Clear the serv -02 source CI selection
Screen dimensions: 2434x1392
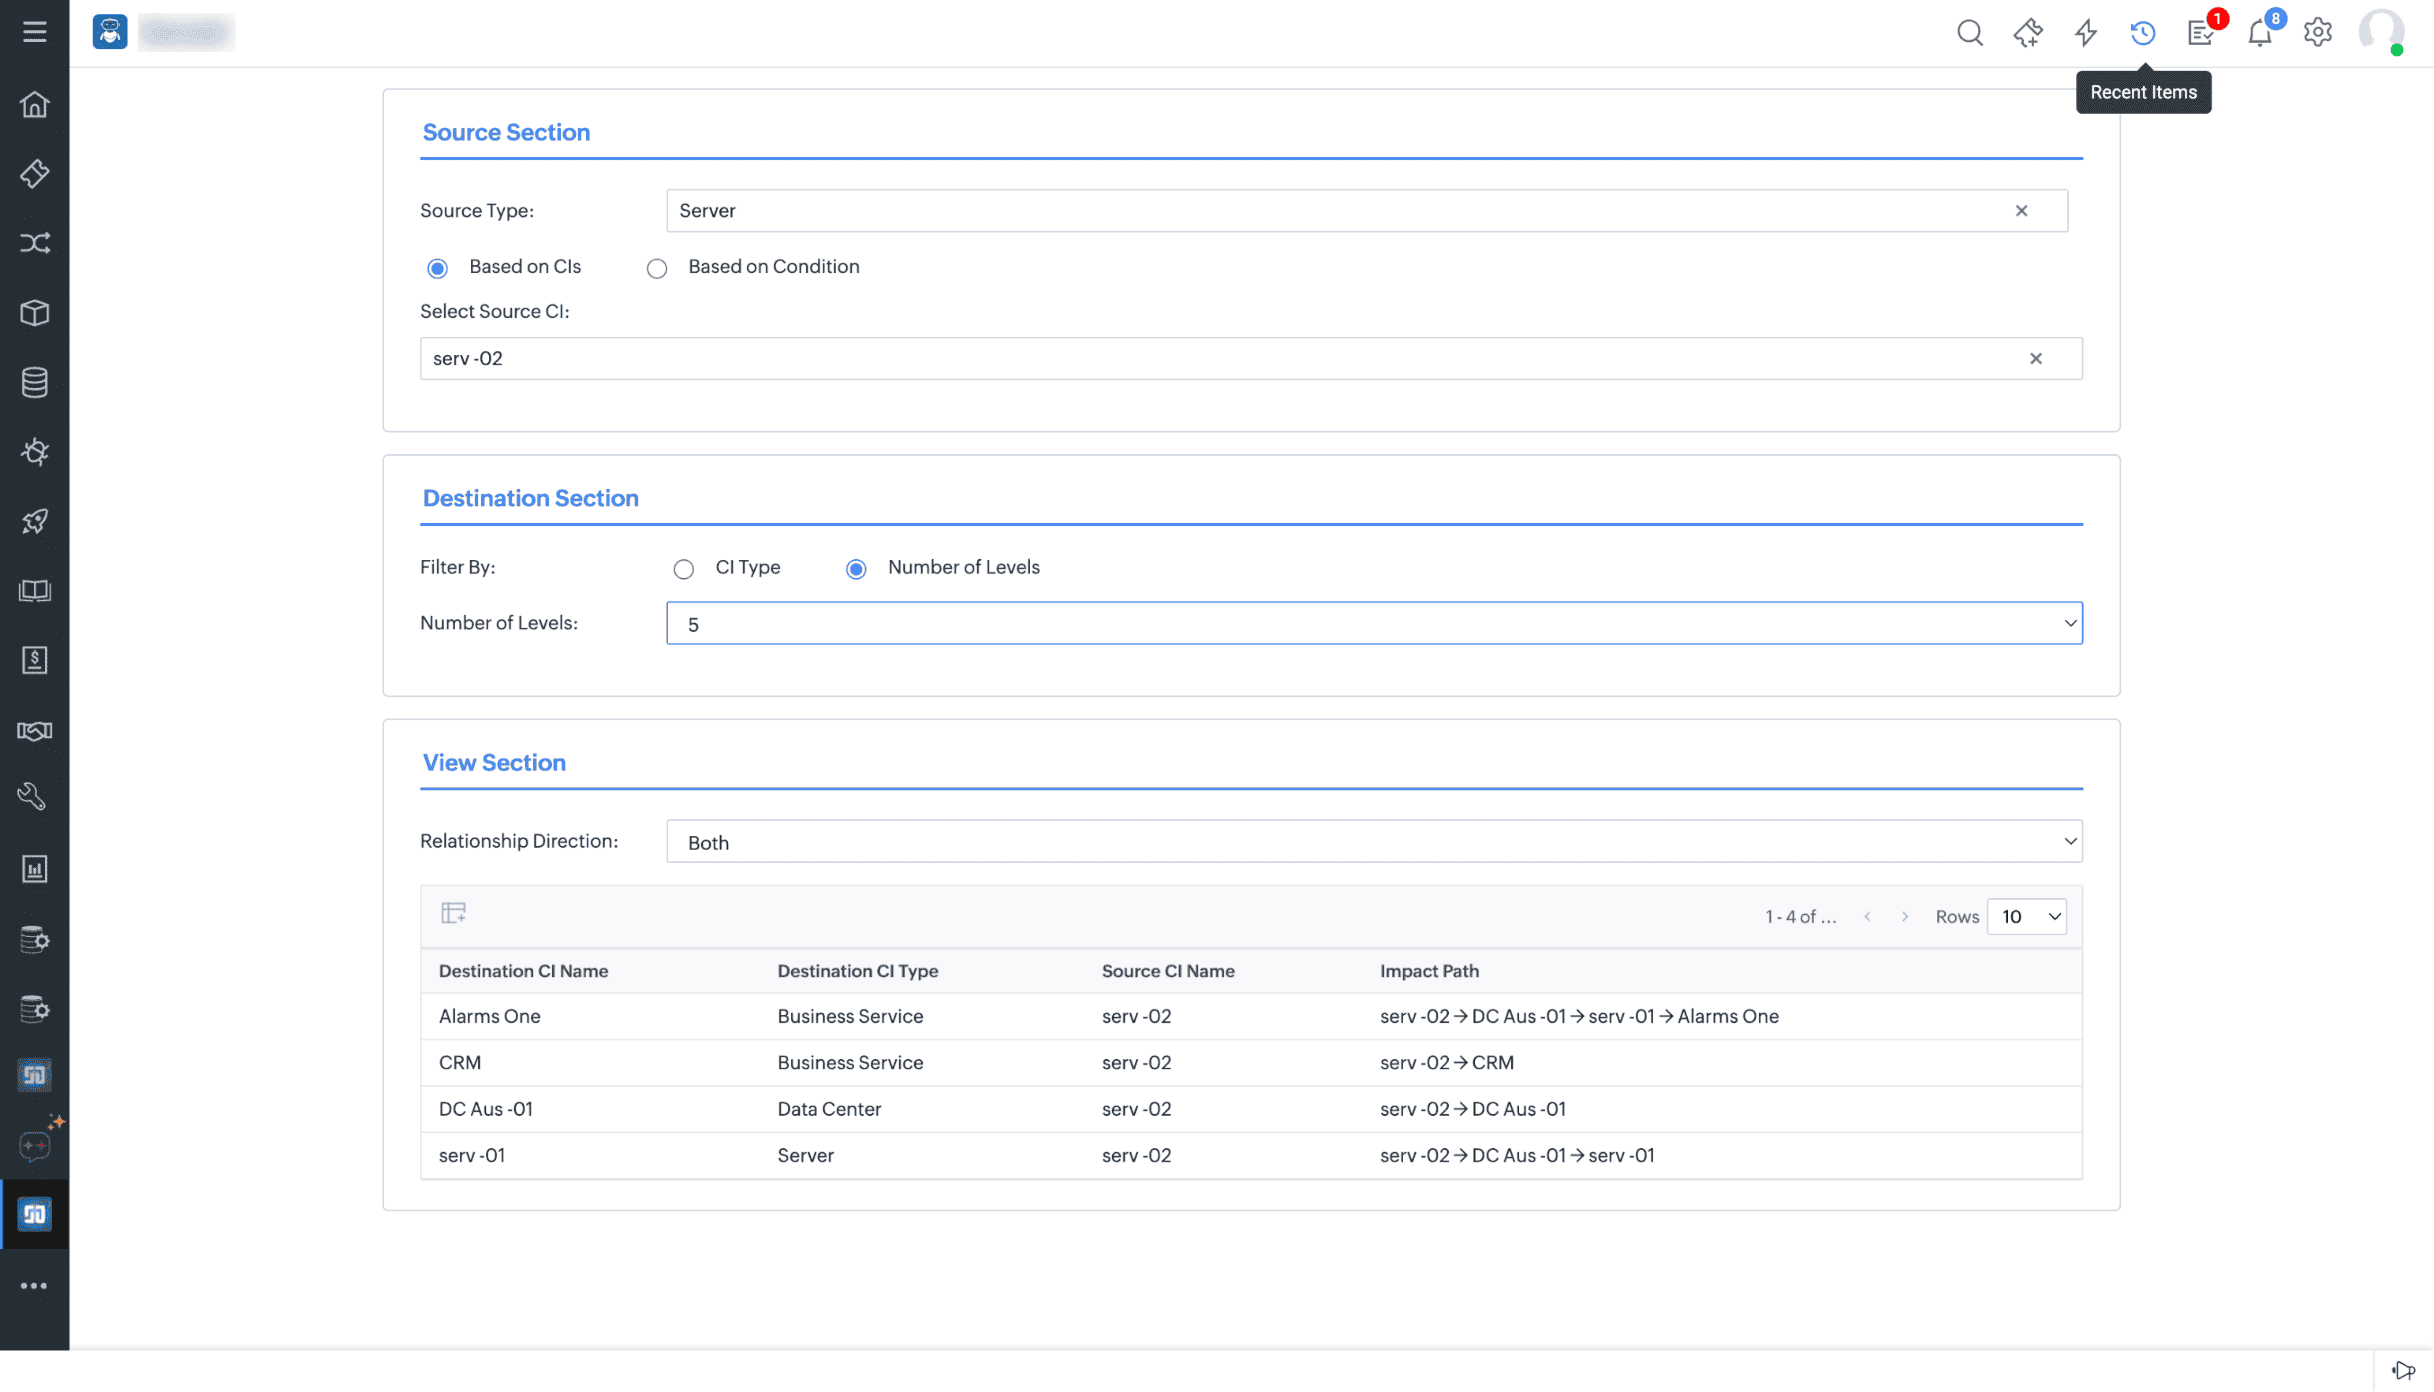pos(2035,359)
